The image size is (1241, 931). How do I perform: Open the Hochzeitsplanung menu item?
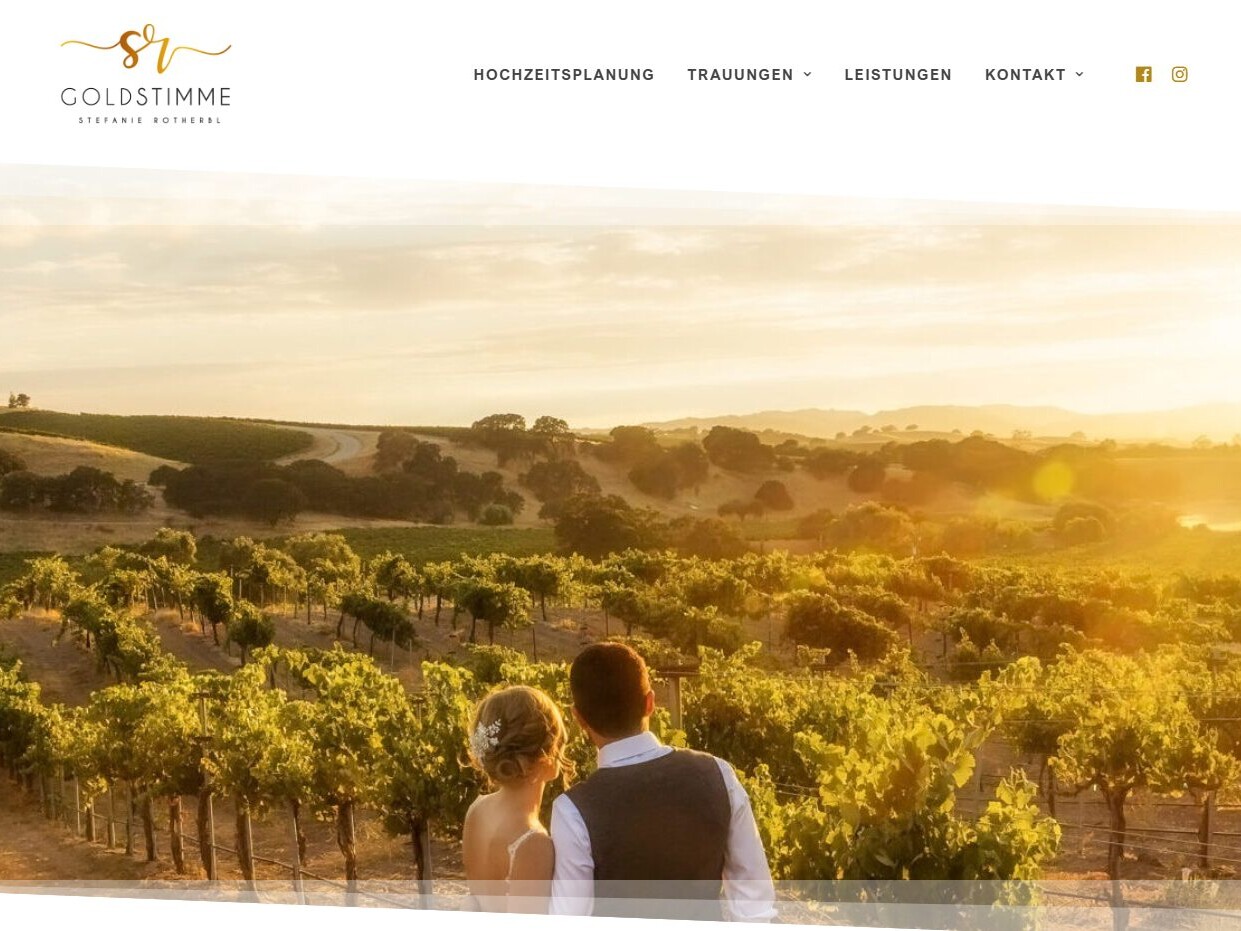point(564,75)
